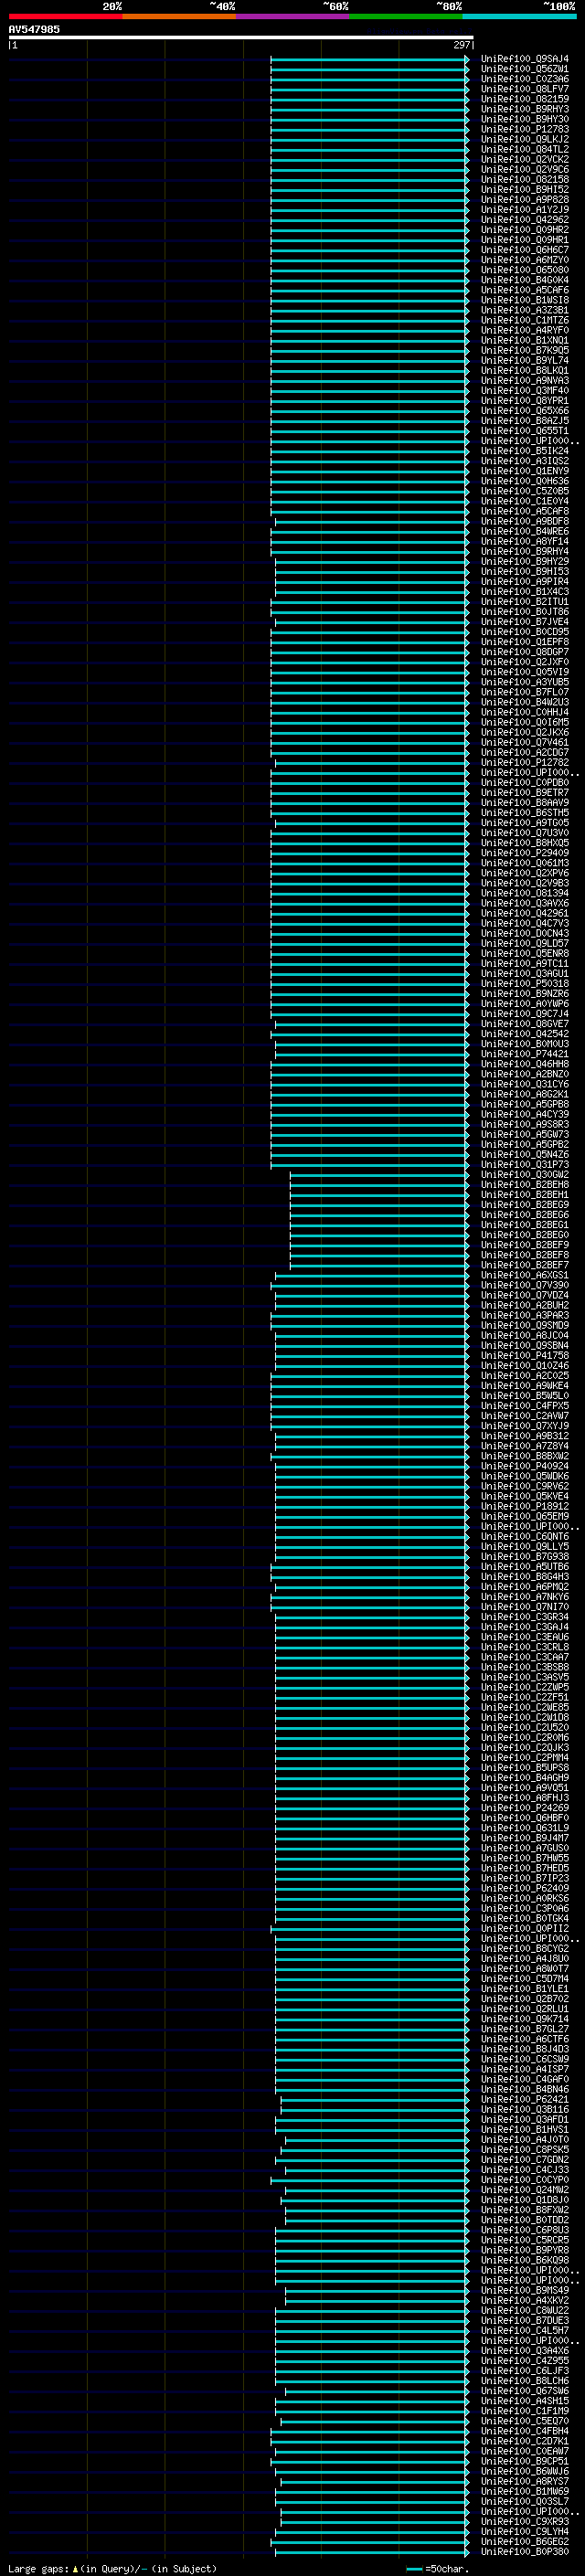Screen dimensions: 585x2576
Task: Click the UniRef100_B6KQ98 label
Action: 524,2260
